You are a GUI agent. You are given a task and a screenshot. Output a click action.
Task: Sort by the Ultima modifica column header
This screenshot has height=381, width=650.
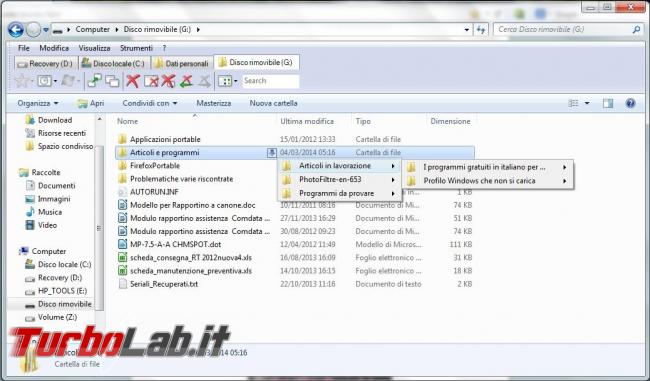(313, 121)
